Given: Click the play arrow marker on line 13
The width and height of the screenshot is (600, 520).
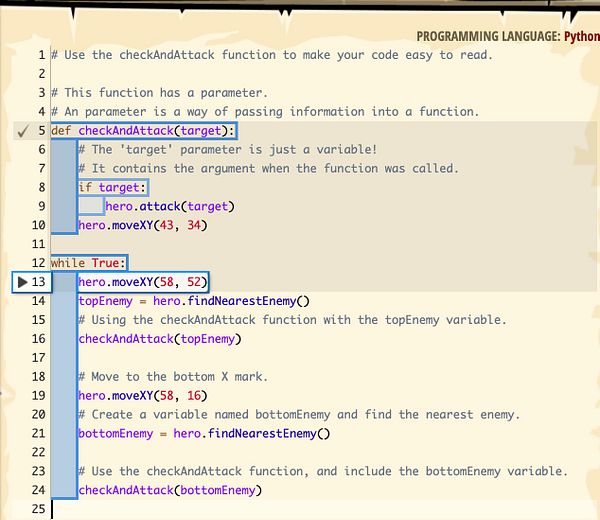Looking at the screenshot, I should click(x=23, y=282).
